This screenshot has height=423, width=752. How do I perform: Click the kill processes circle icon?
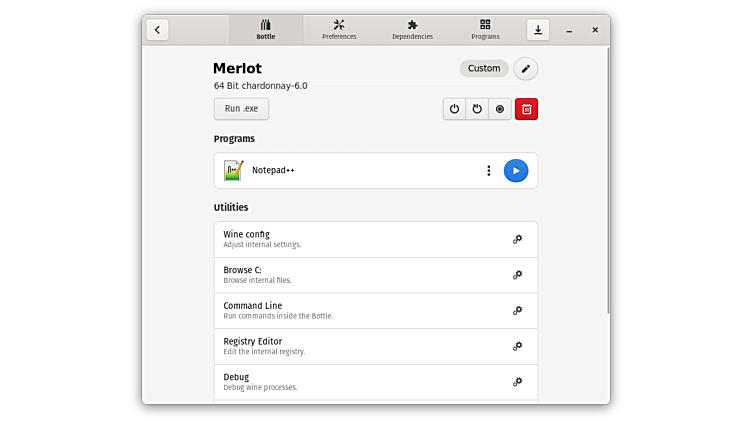point(500,109)
